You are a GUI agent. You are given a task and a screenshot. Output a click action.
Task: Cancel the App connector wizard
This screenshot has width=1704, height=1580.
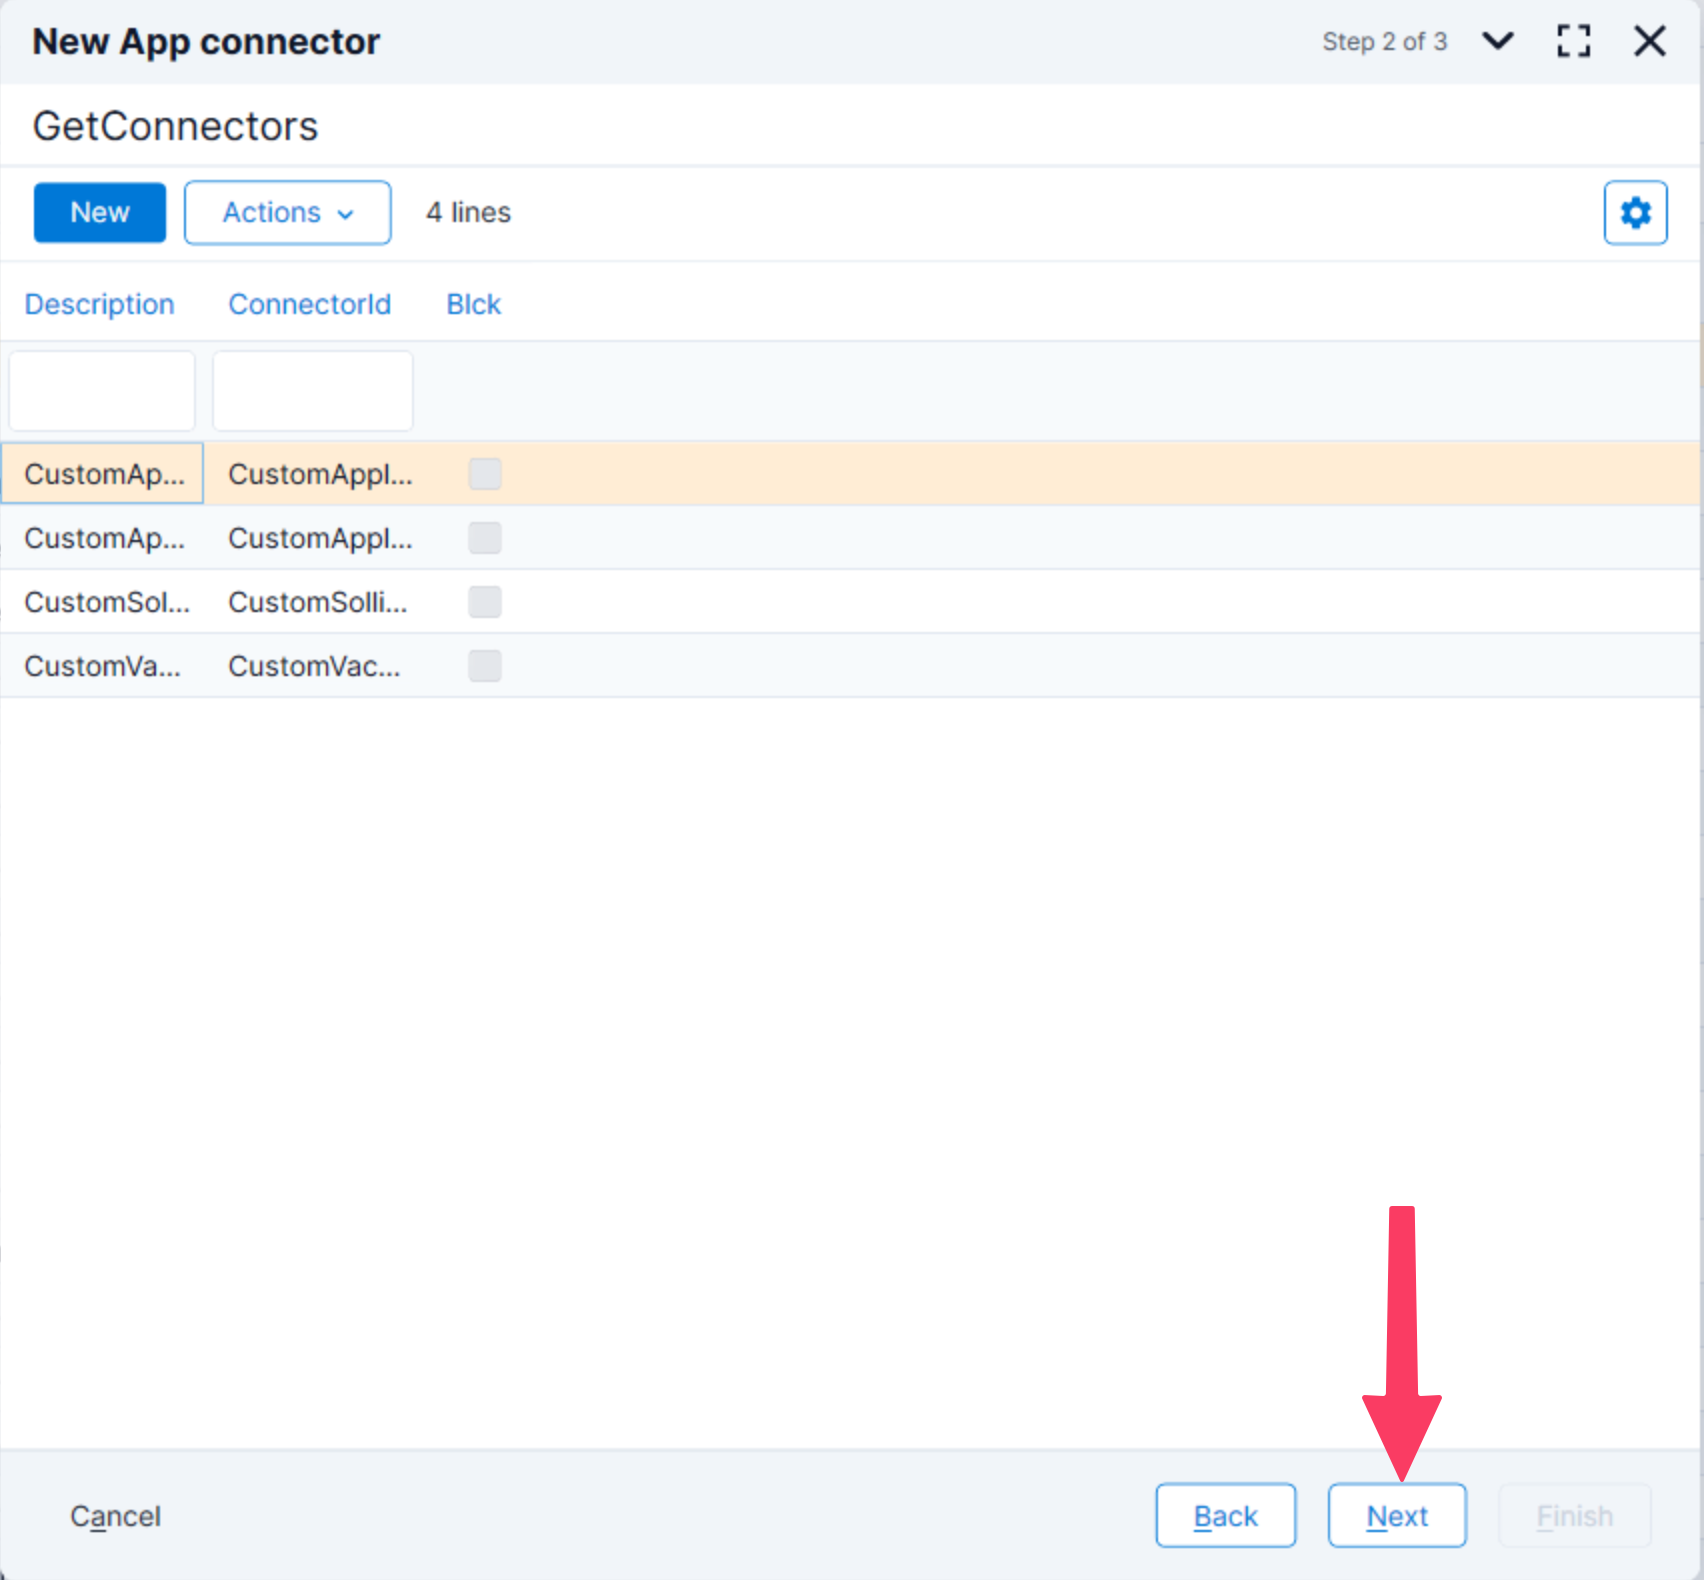pyautogui.click(x=115, y=1516)
